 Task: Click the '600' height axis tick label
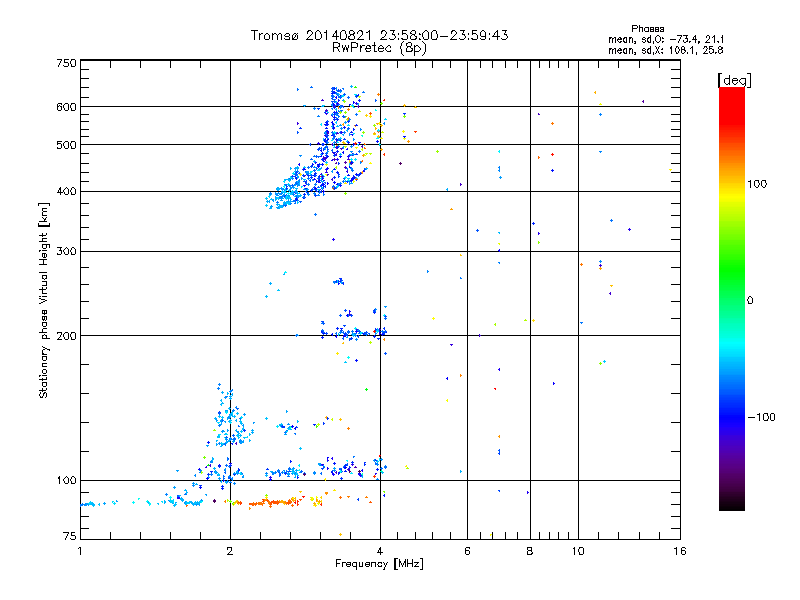pyautogui.click(x=66, y=107)
